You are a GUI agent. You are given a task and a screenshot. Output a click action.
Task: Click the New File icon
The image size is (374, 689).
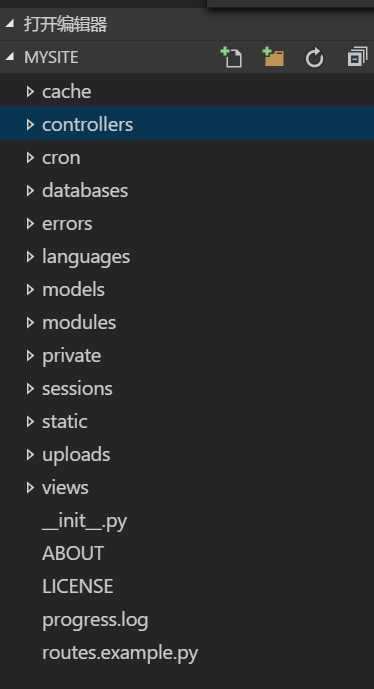pos(231,57)
